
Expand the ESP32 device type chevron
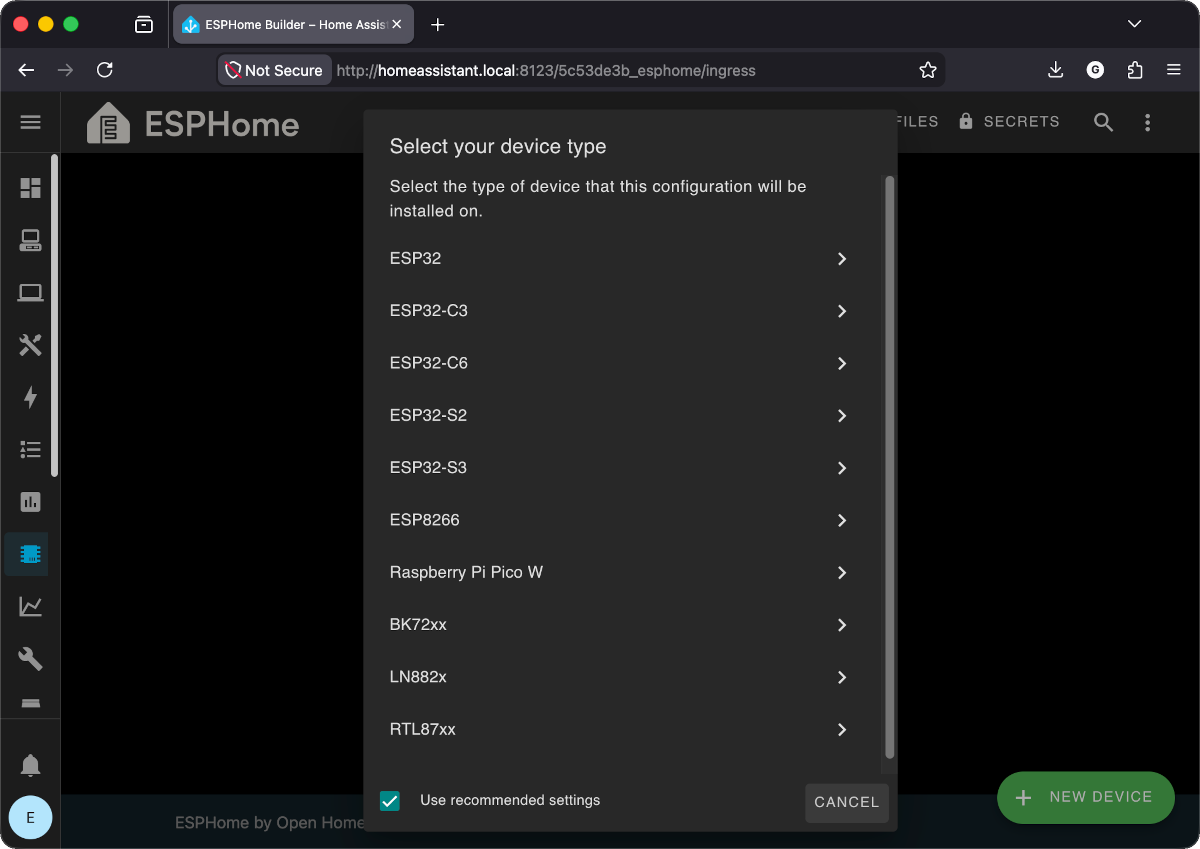(x=842, y=259)
